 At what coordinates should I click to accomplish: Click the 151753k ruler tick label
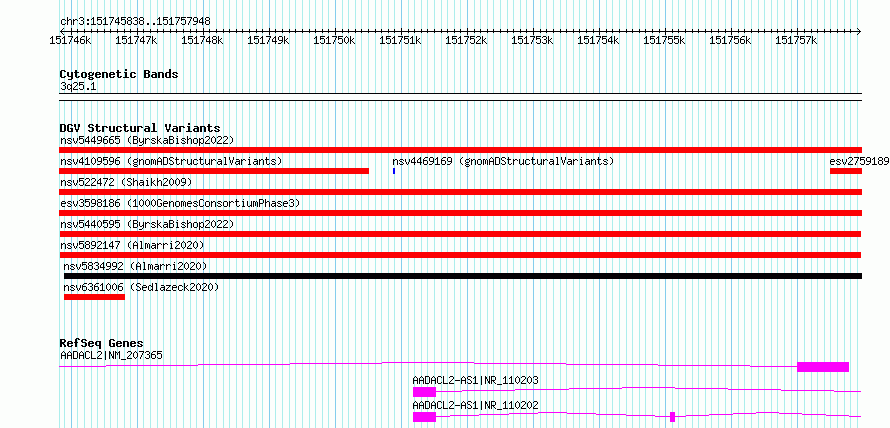coord(532,40)
